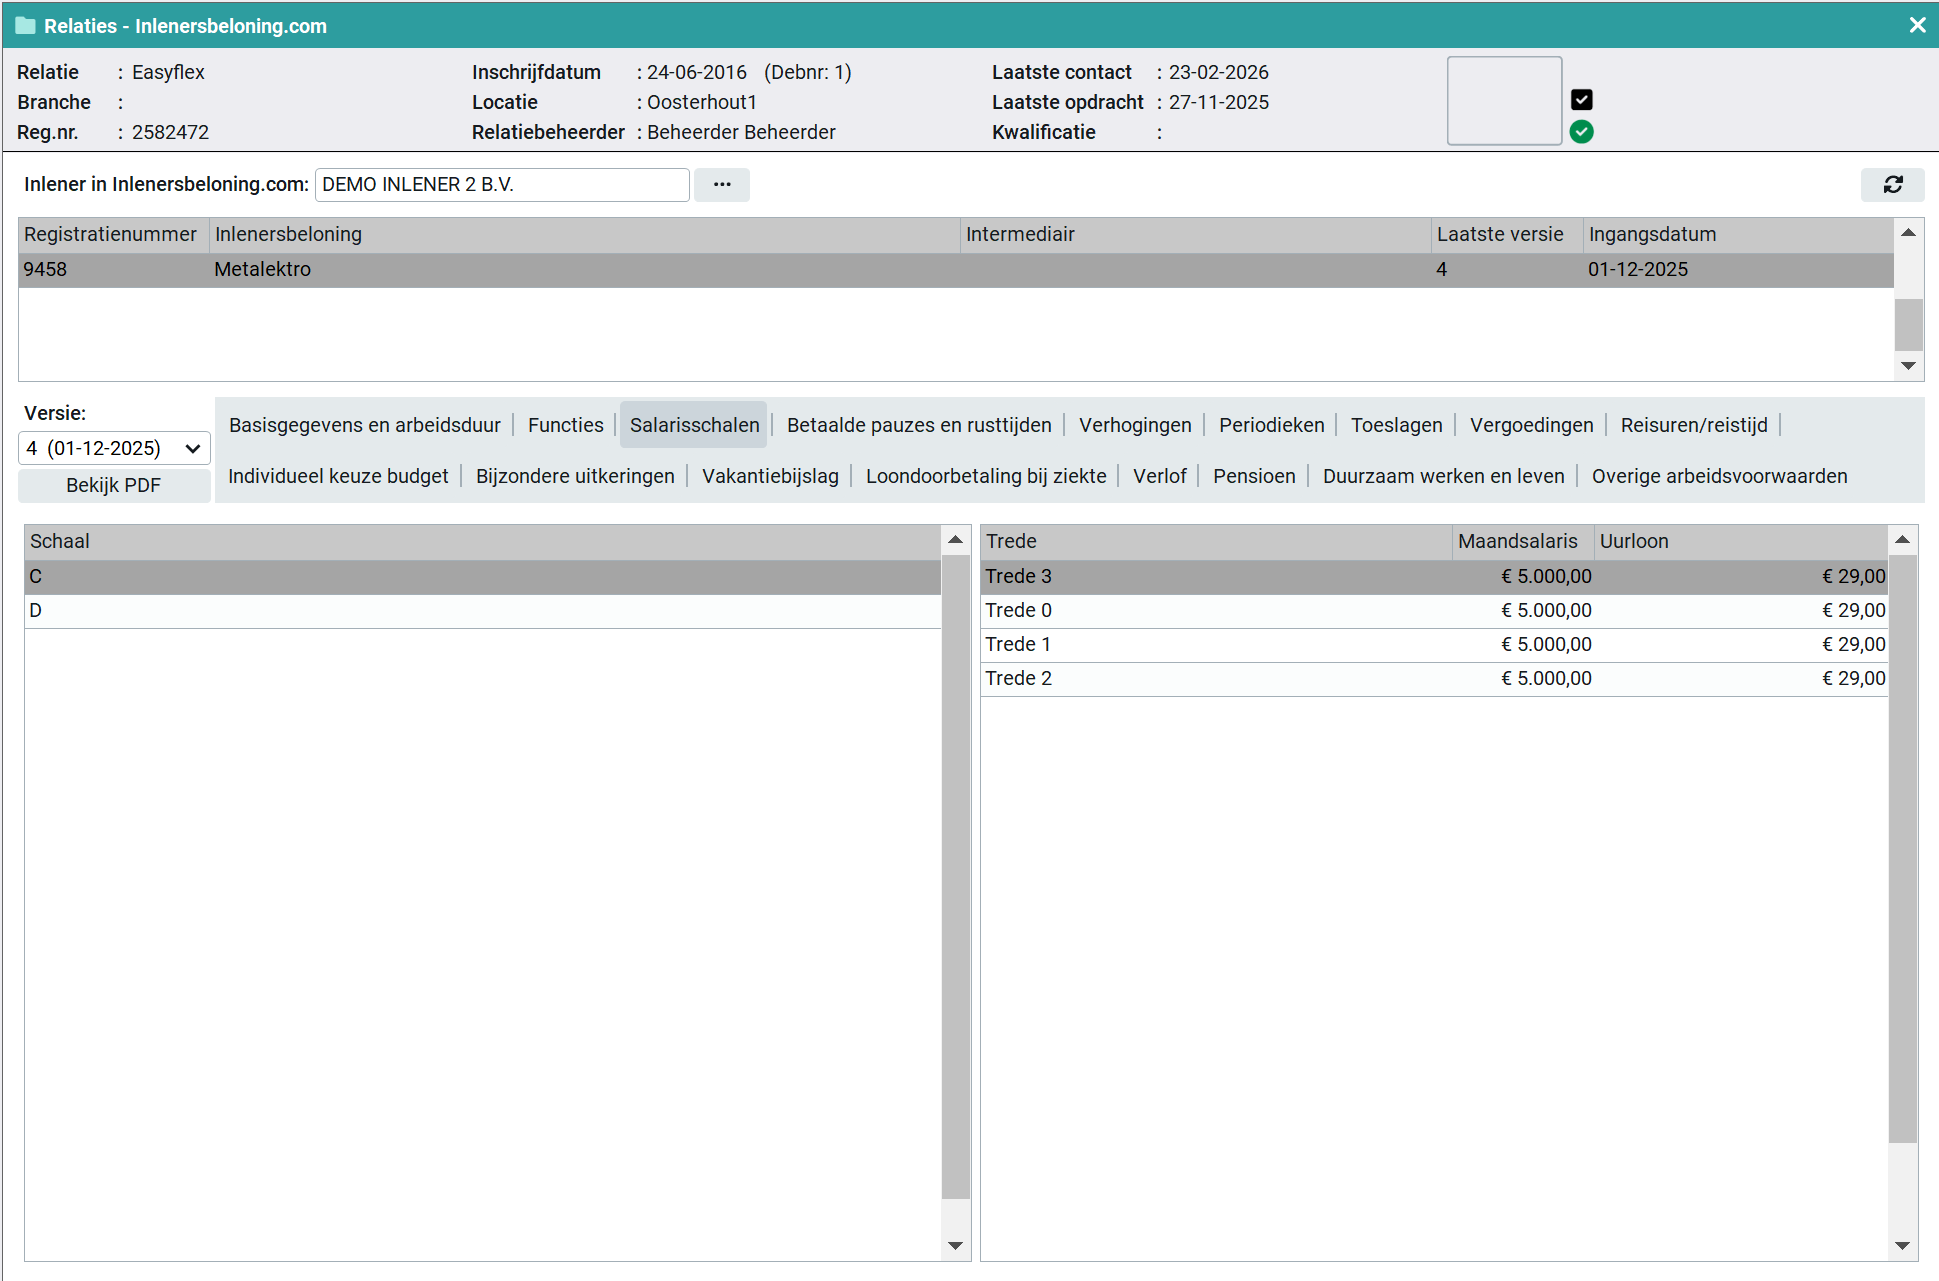Open the Versie dropdown
This screenshot has width=1939, height=1281.
pos(114,448)
